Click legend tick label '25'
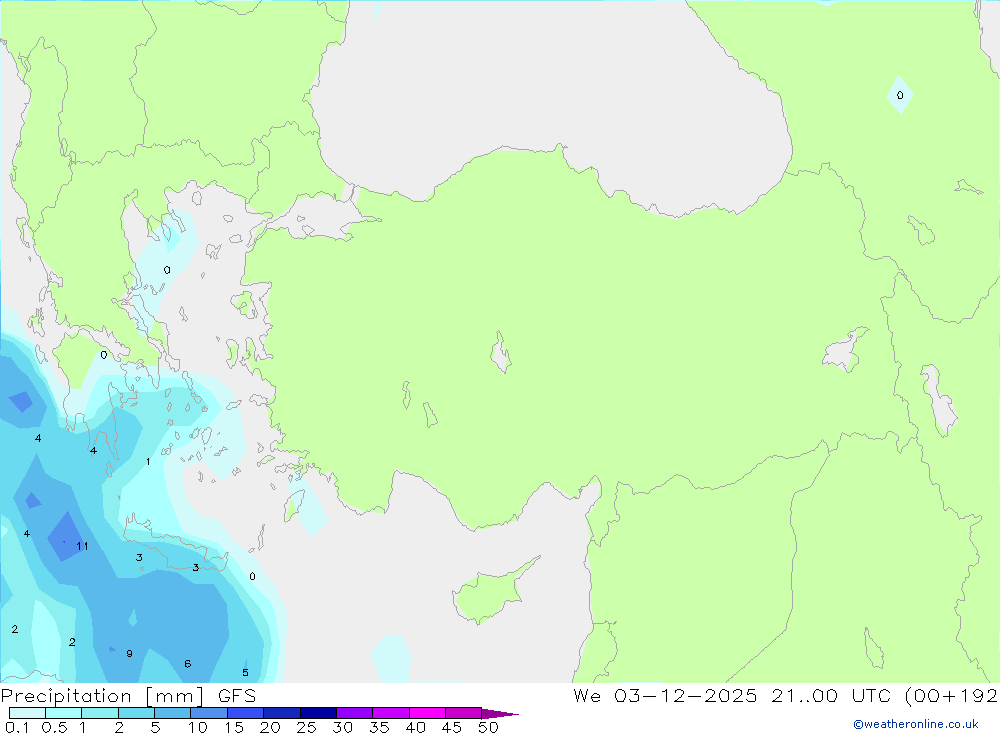Viewport: 1000px width, 733px height. click(x=307, y=727)
